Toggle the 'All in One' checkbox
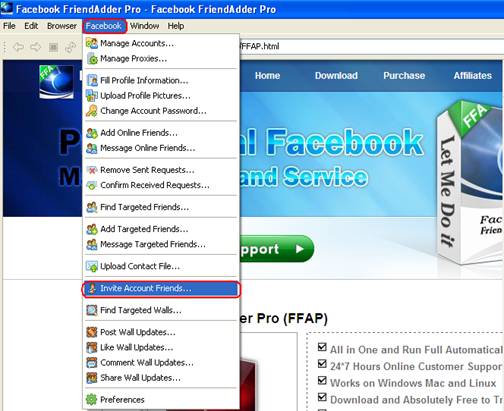The width and height of the screenshot is (504, 411). tap(322, 347)
